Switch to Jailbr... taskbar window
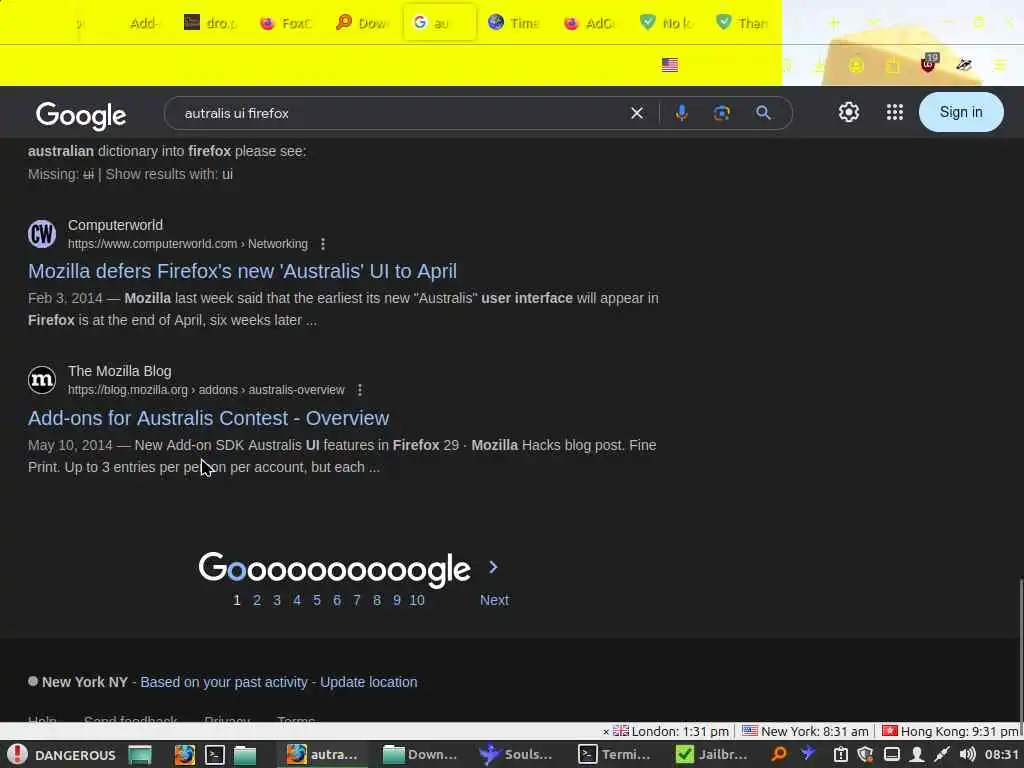Screen dimensions: 1024x768 712,754
